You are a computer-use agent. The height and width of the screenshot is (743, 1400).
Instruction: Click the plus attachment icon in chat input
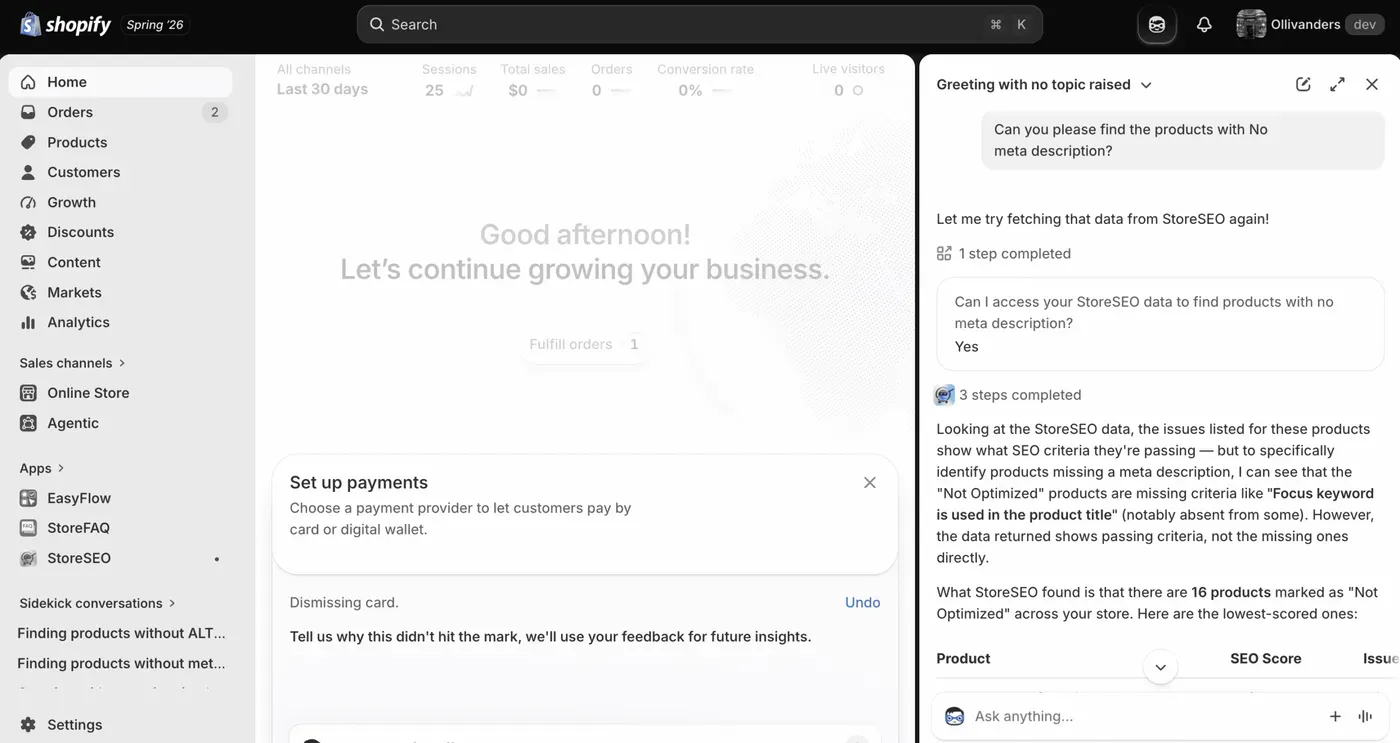(x=1335, y=716)
